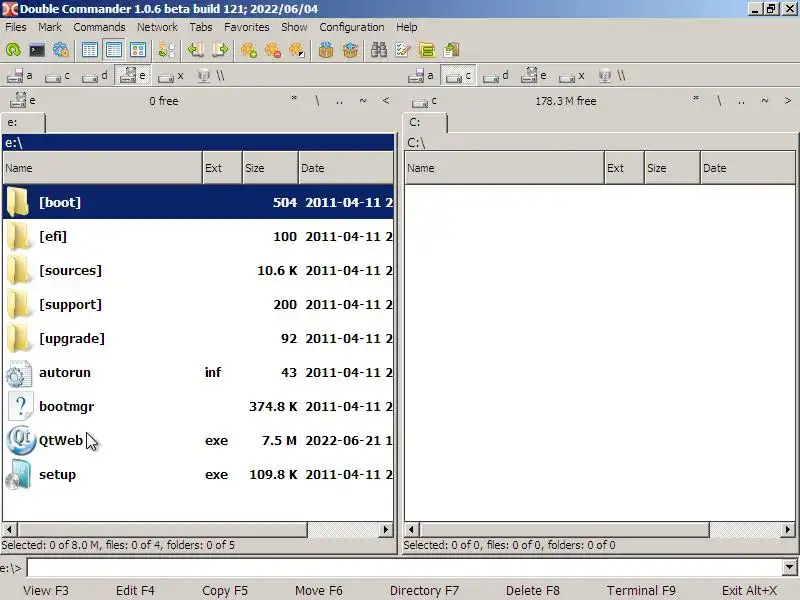Click the synchronize directories icon
Viewport: 800px width, 600px height.
pos(427,50)
